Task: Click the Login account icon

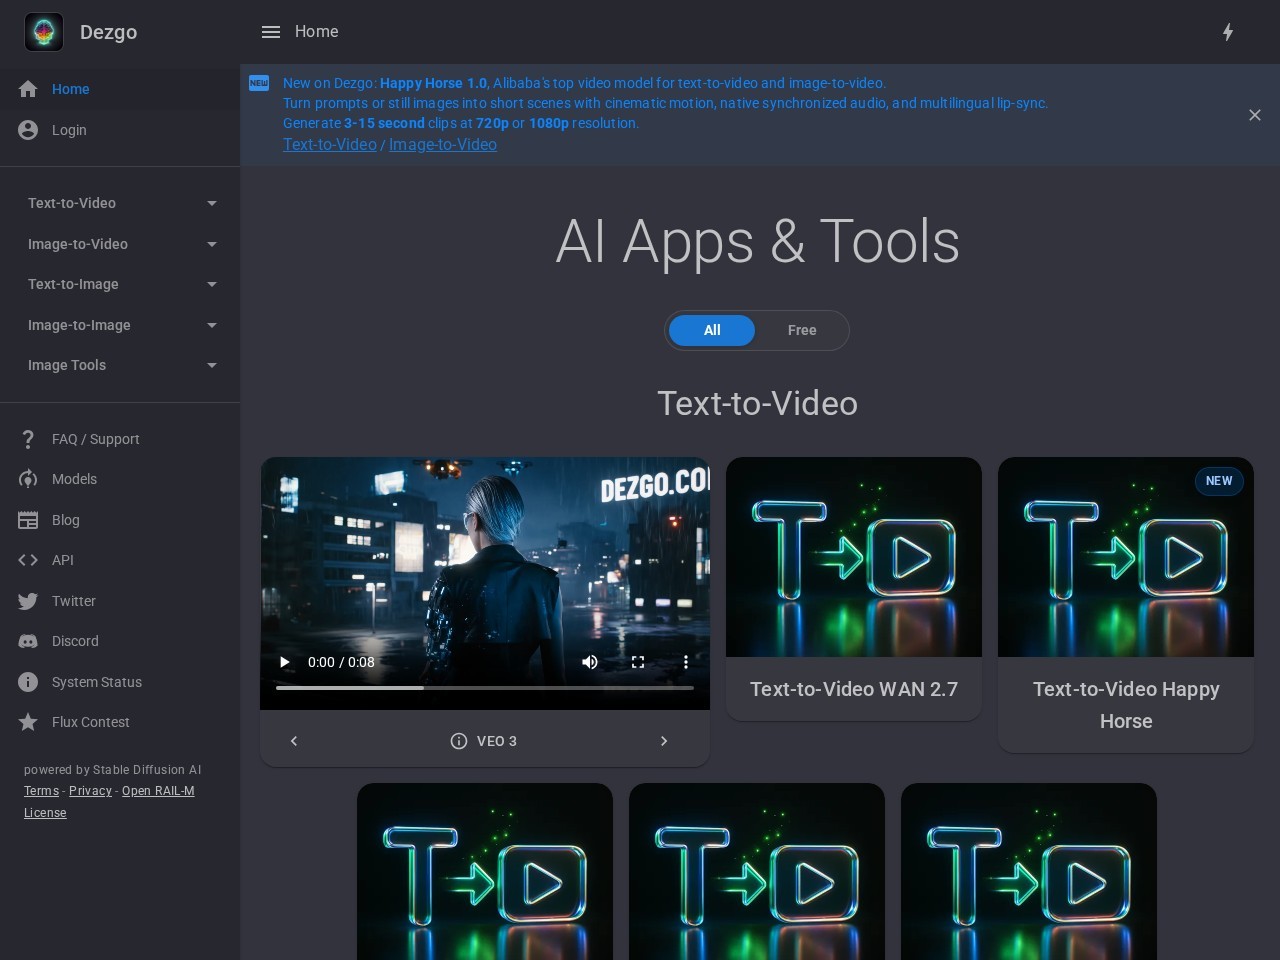Action: tap(28, 130)
